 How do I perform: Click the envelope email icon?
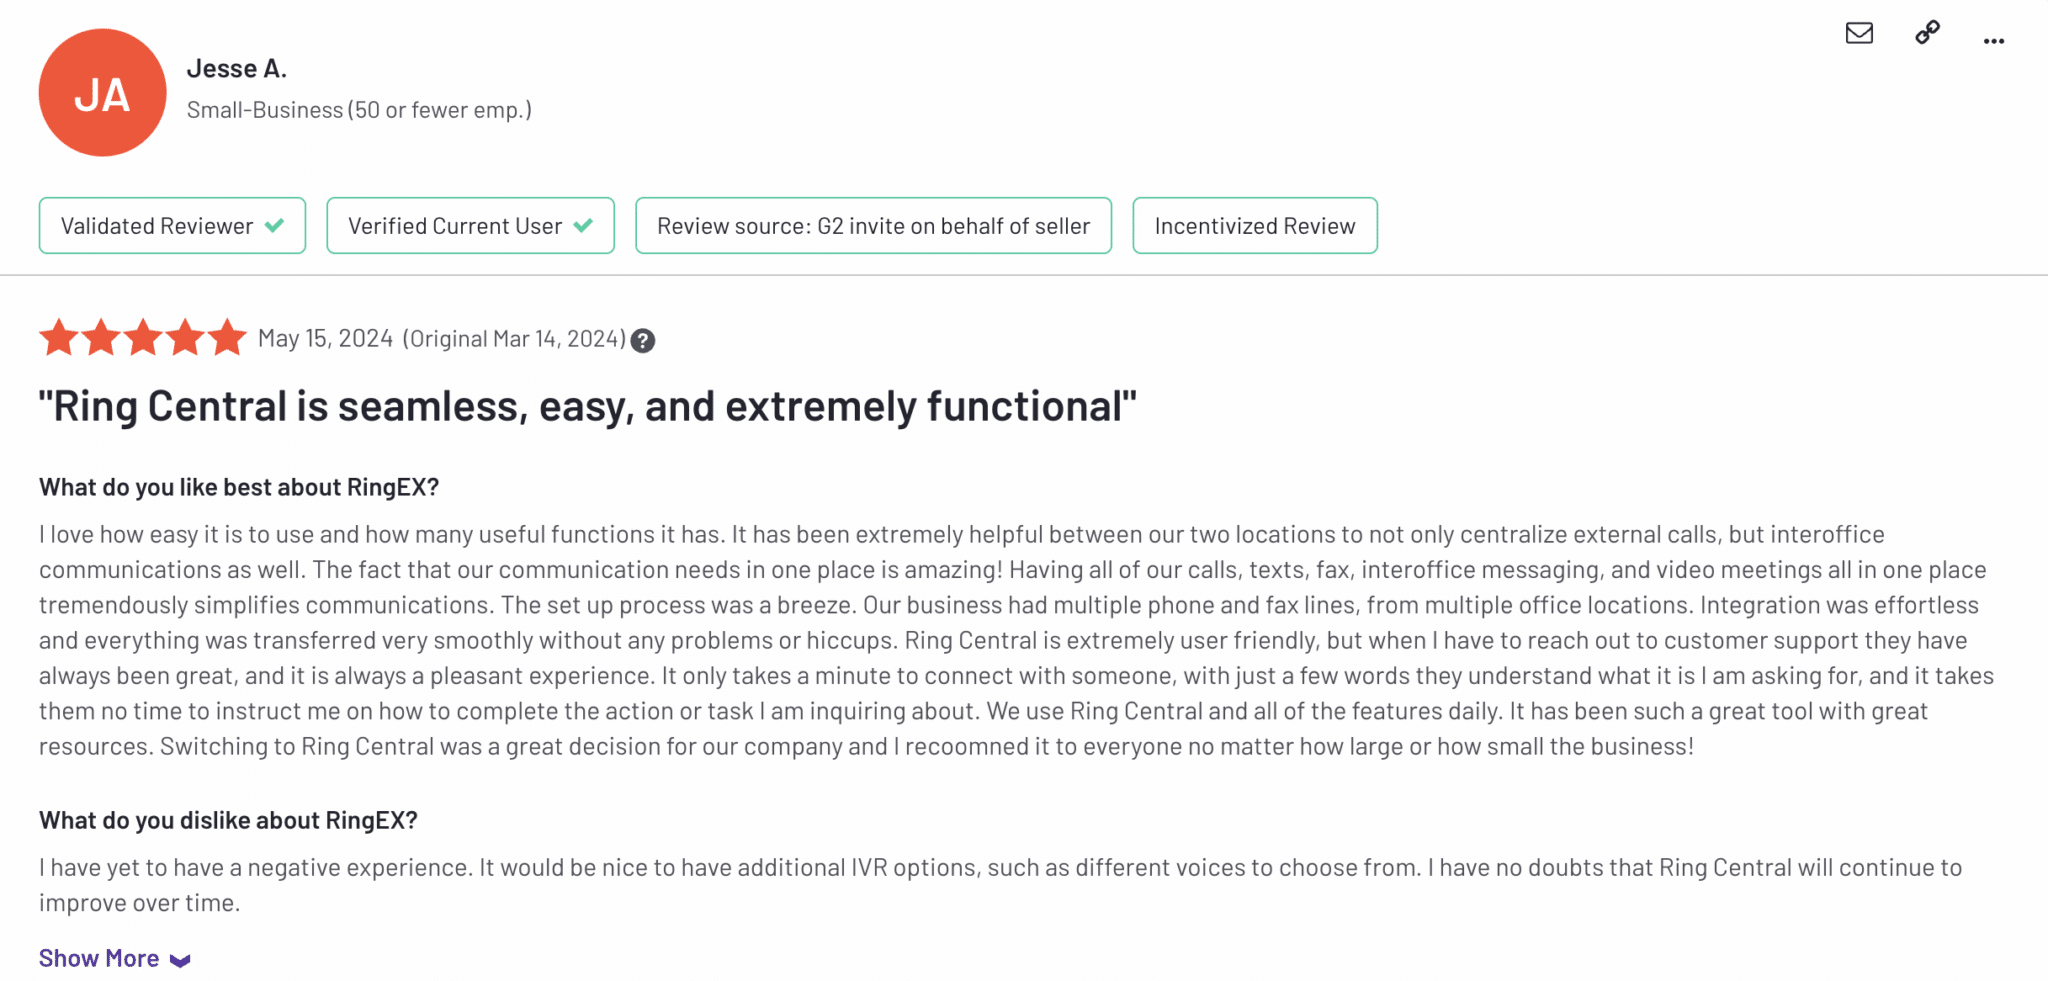tap(1859, 33)
